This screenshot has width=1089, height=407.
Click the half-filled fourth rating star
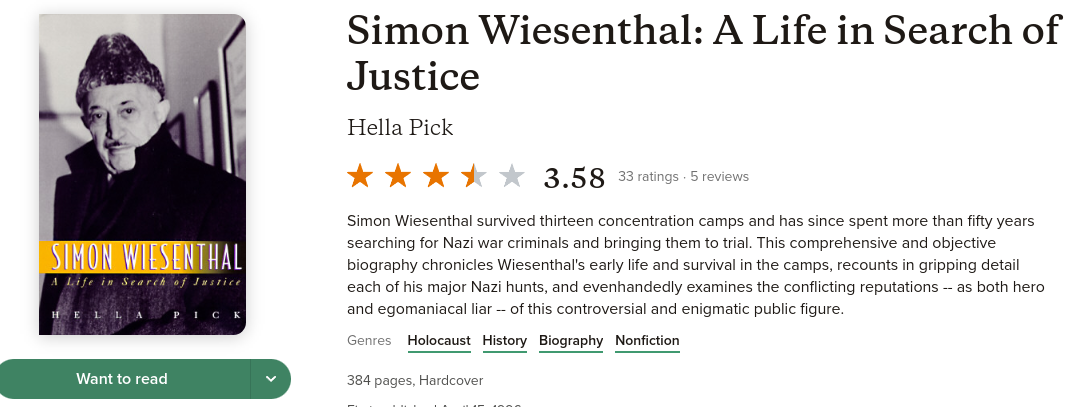(x=474, y=177)
